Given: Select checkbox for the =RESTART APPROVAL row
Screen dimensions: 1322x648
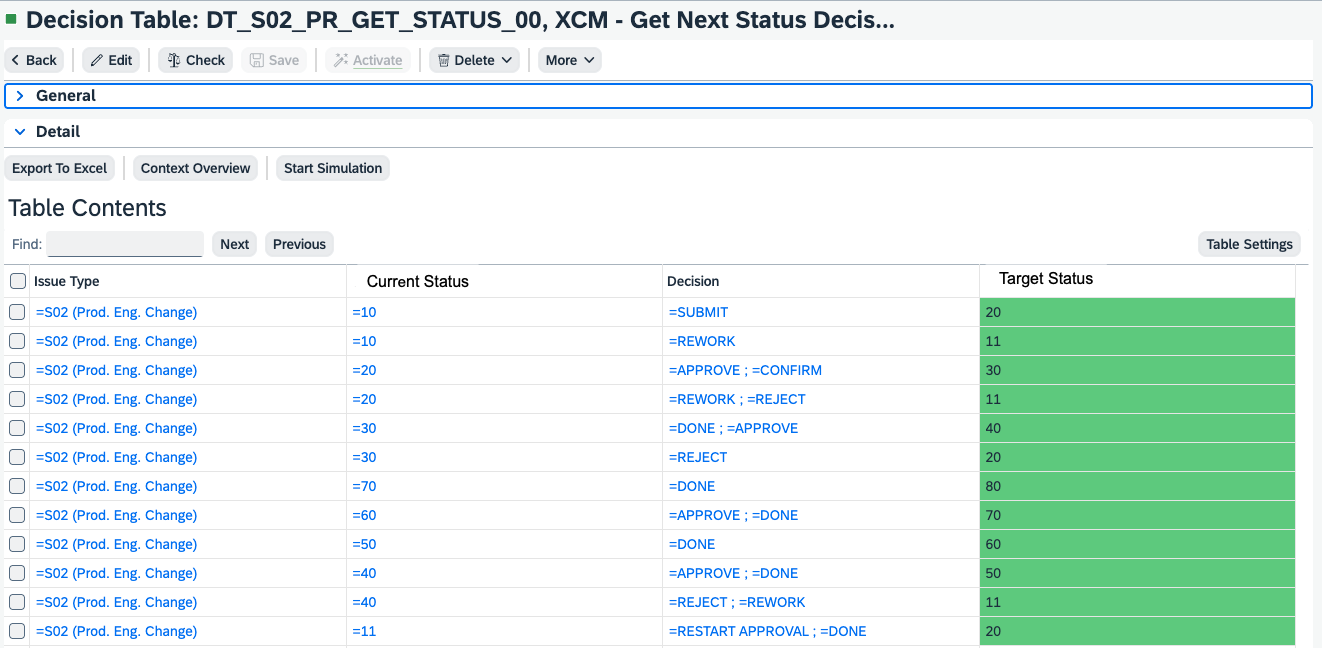Looking at the screenshot, I should tap(17, 631).
